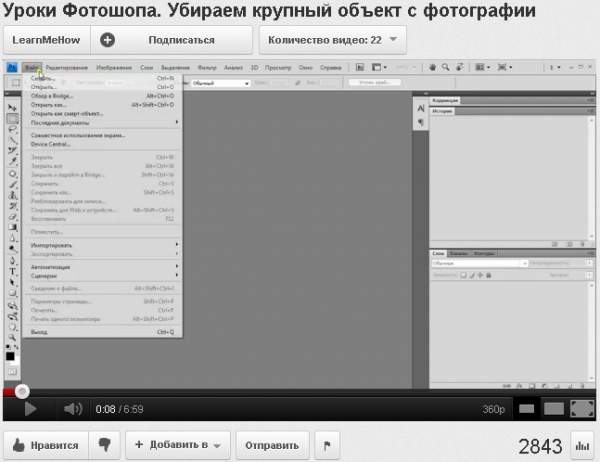Flag the video with the flag icon

327,446
